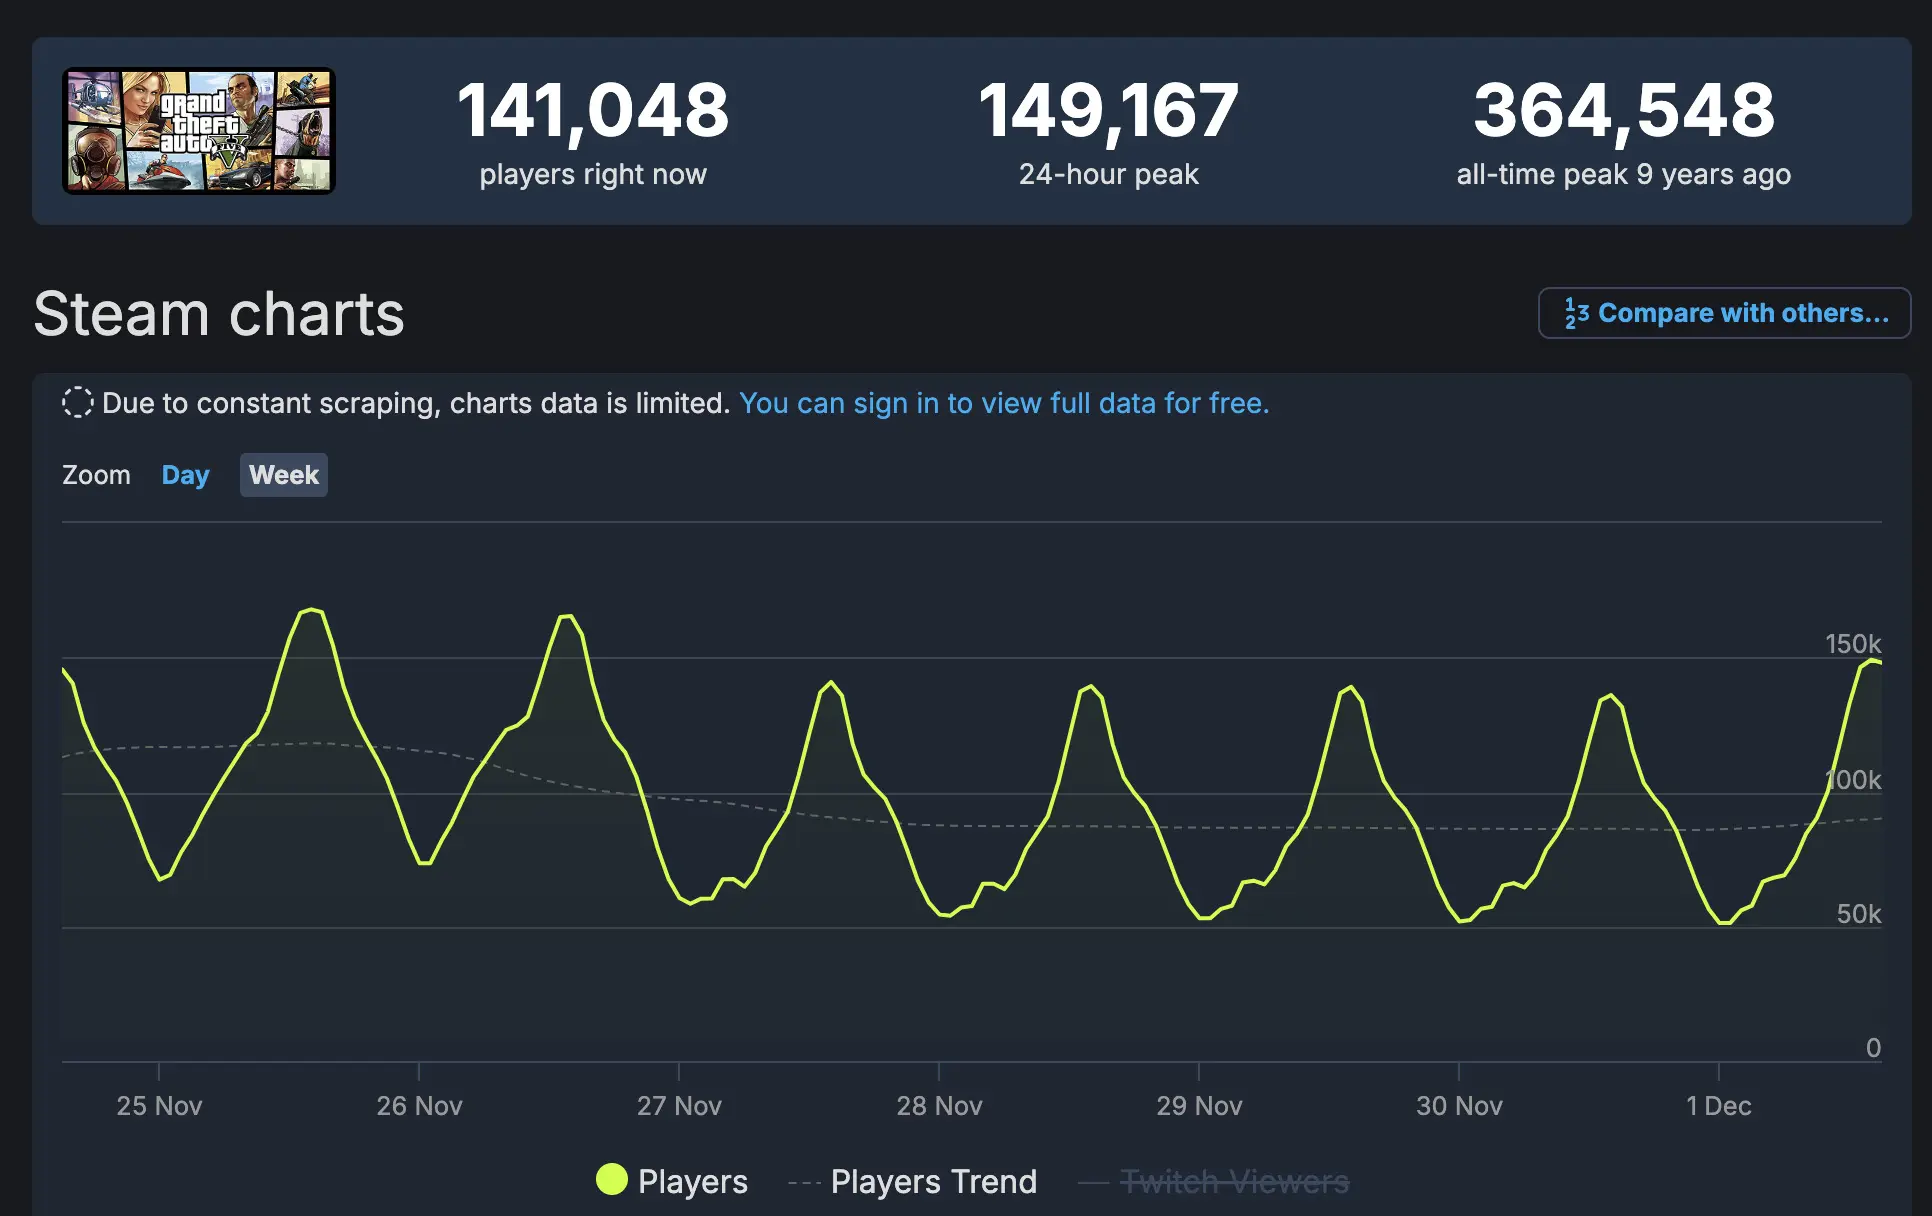Click the 1 Dec date axis label

point(1718,1106)
